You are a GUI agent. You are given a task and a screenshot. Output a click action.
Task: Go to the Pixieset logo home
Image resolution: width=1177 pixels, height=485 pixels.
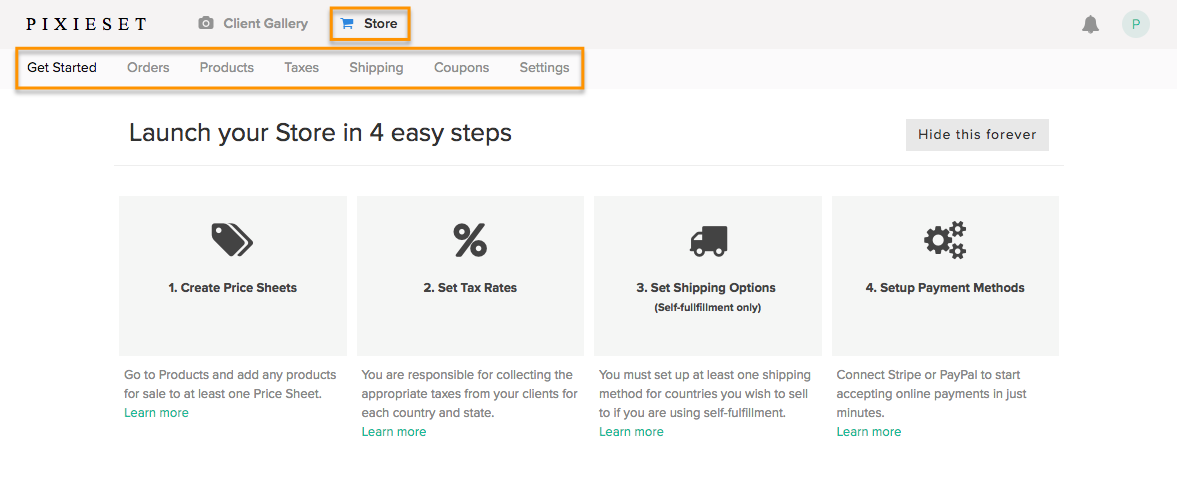[86, 24]
